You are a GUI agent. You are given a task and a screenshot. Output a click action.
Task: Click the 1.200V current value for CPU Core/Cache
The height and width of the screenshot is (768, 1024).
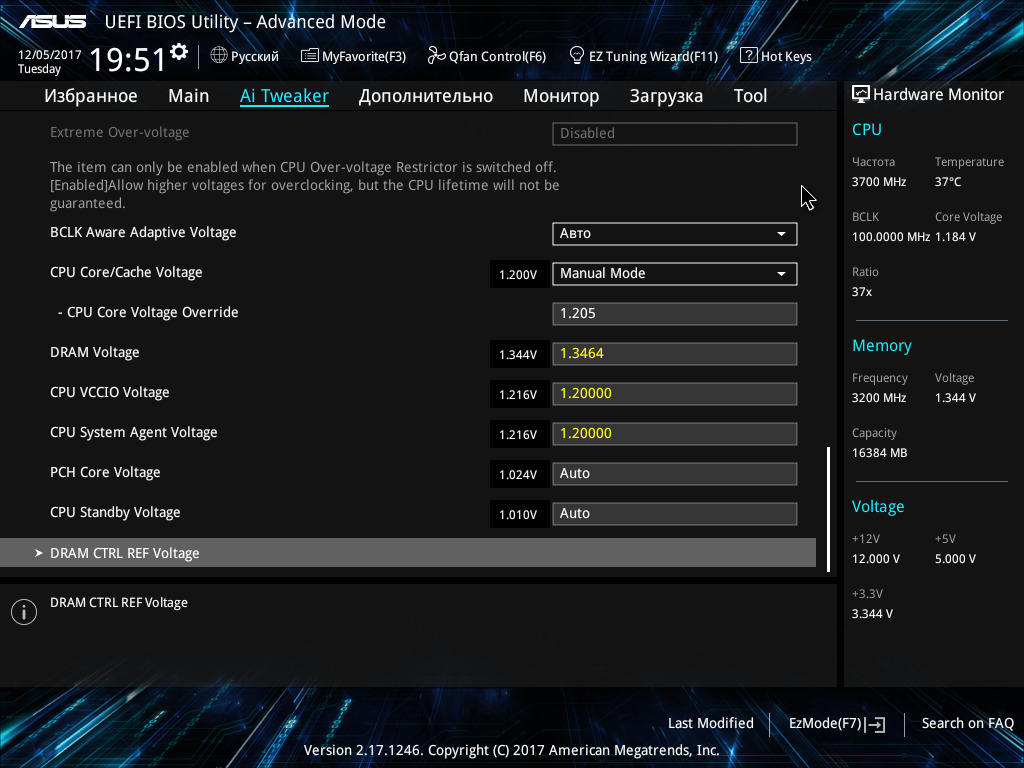(x=518, y=275)
